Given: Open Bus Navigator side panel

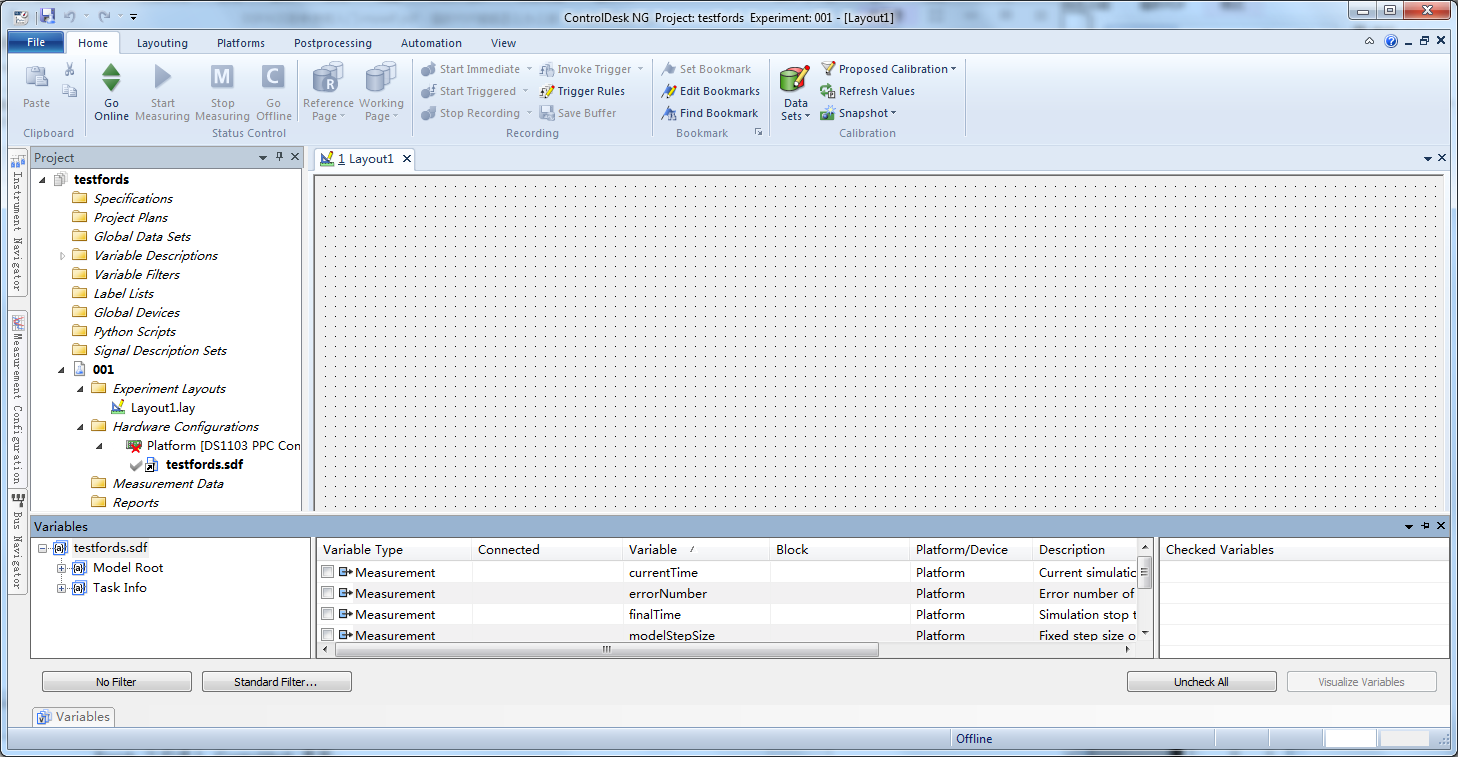Looking at the screenshot, I should coord(17,541).
